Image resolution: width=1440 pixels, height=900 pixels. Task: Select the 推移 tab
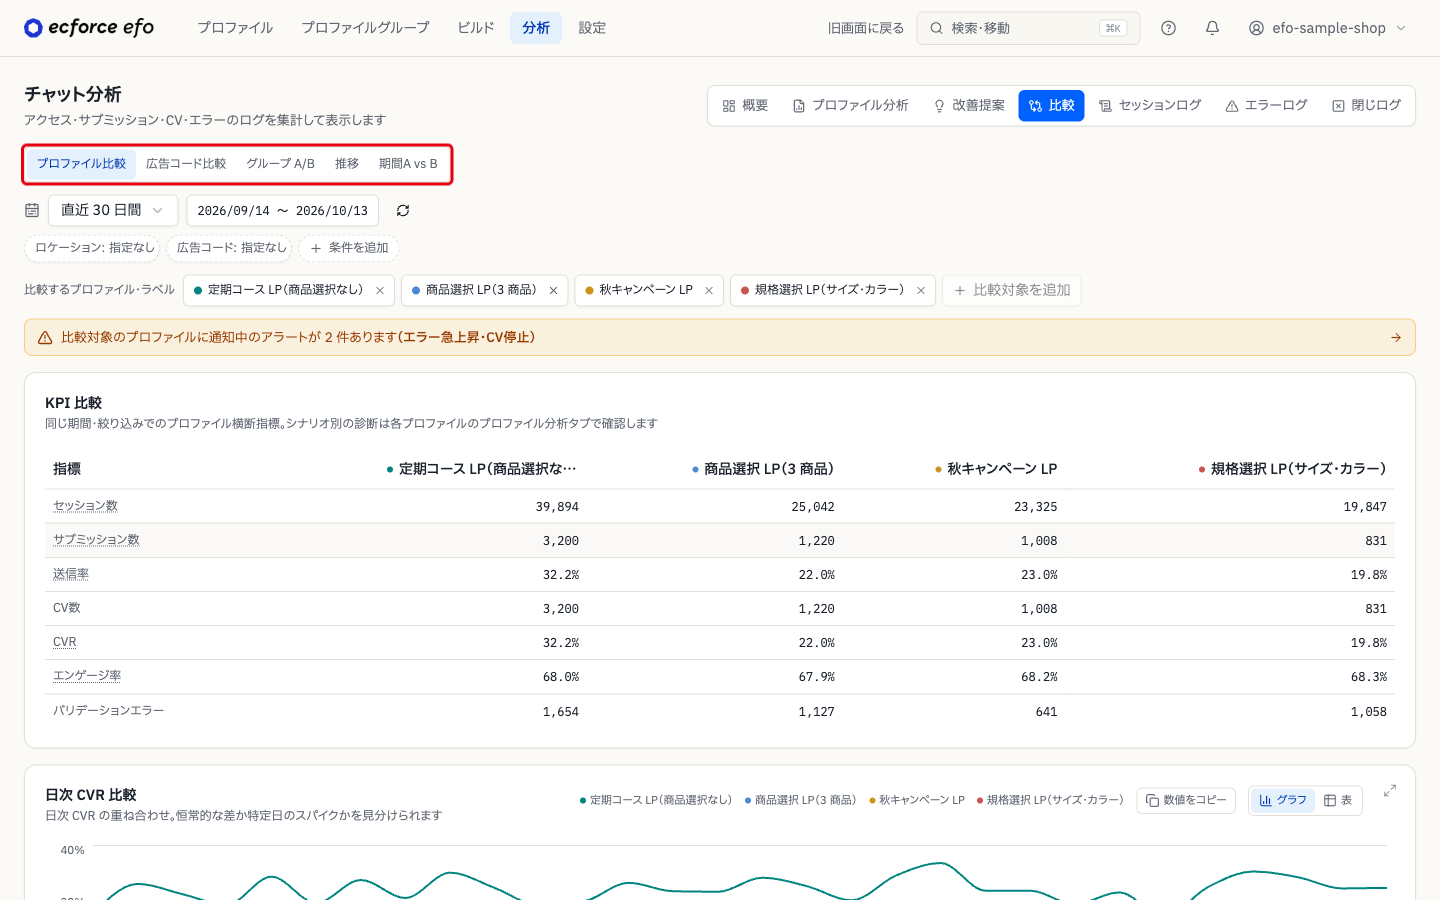pyautogui.click(x=347, y=164)
